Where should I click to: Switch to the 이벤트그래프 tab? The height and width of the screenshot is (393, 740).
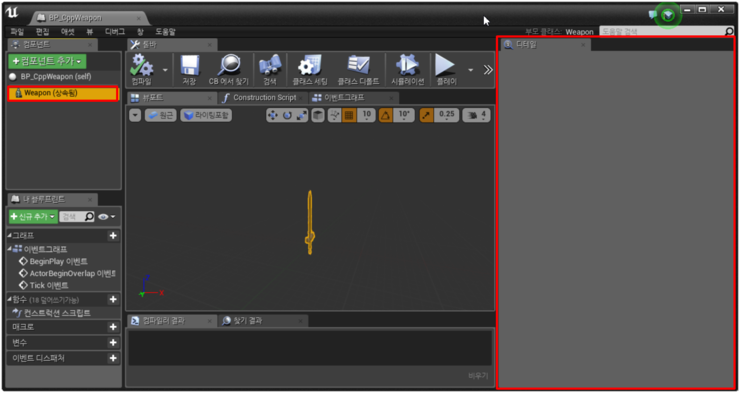353,98
